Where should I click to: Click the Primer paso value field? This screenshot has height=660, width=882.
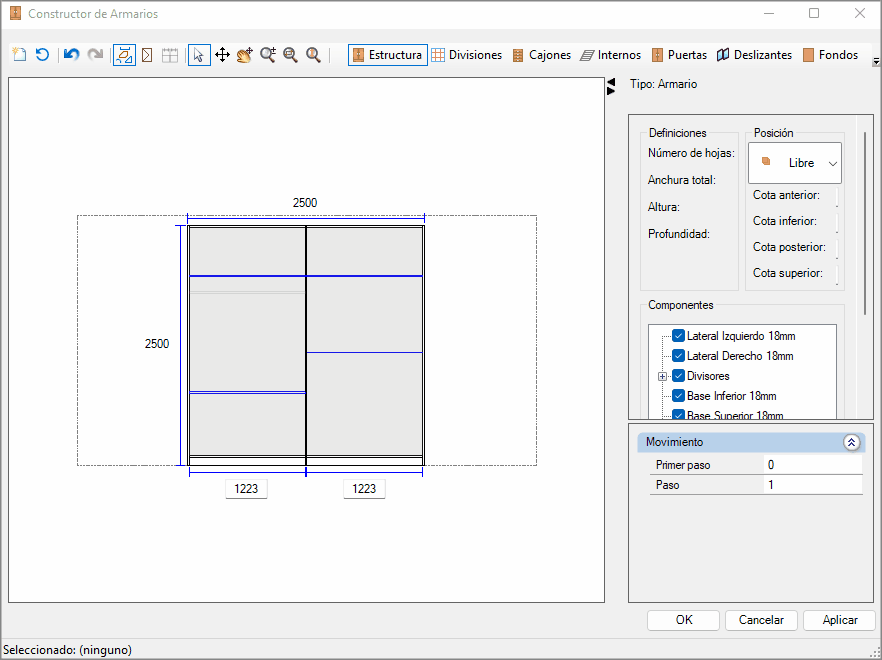813,465
